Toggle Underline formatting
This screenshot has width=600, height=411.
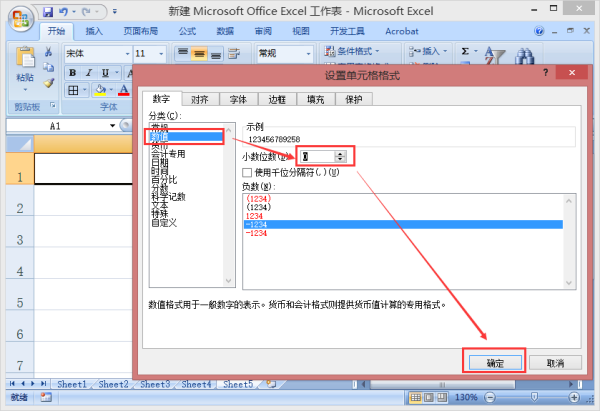105,73
